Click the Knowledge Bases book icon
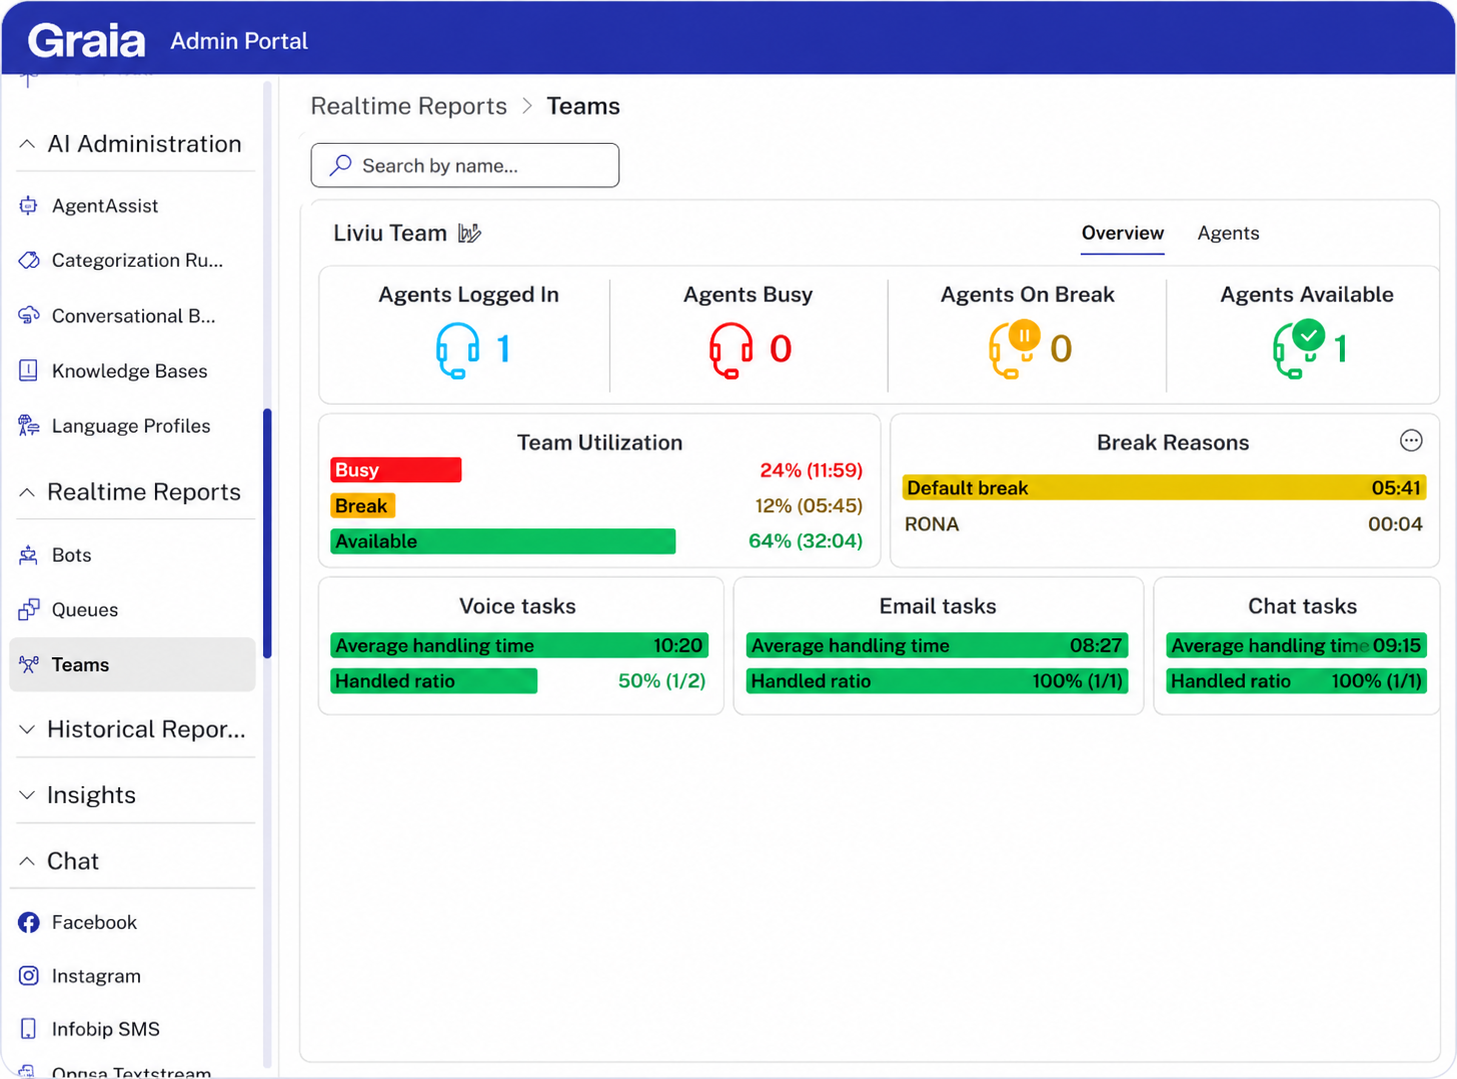The image size is (1457, 1079). pos(29,371)
